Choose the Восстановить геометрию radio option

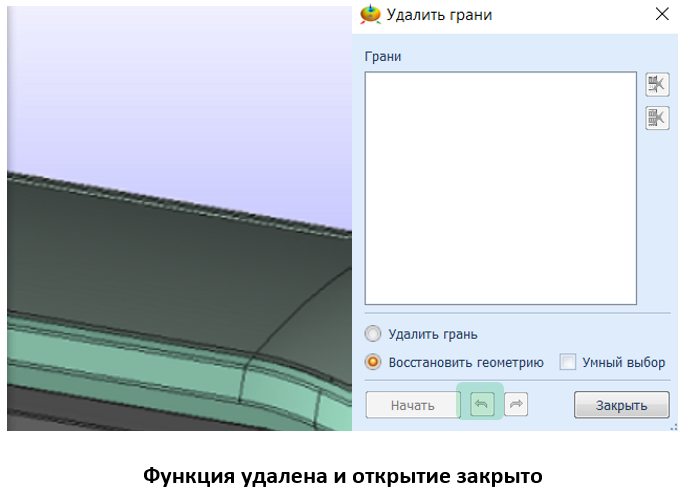[374, 362]
